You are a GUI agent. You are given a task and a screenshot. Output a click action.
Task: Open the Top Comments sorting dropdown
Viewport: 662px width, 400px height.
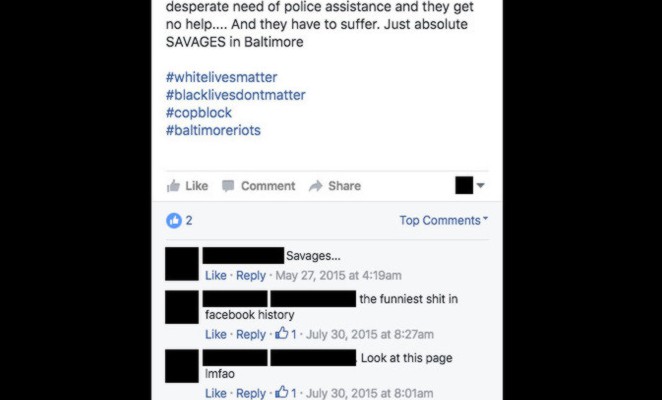coord(443,220)
